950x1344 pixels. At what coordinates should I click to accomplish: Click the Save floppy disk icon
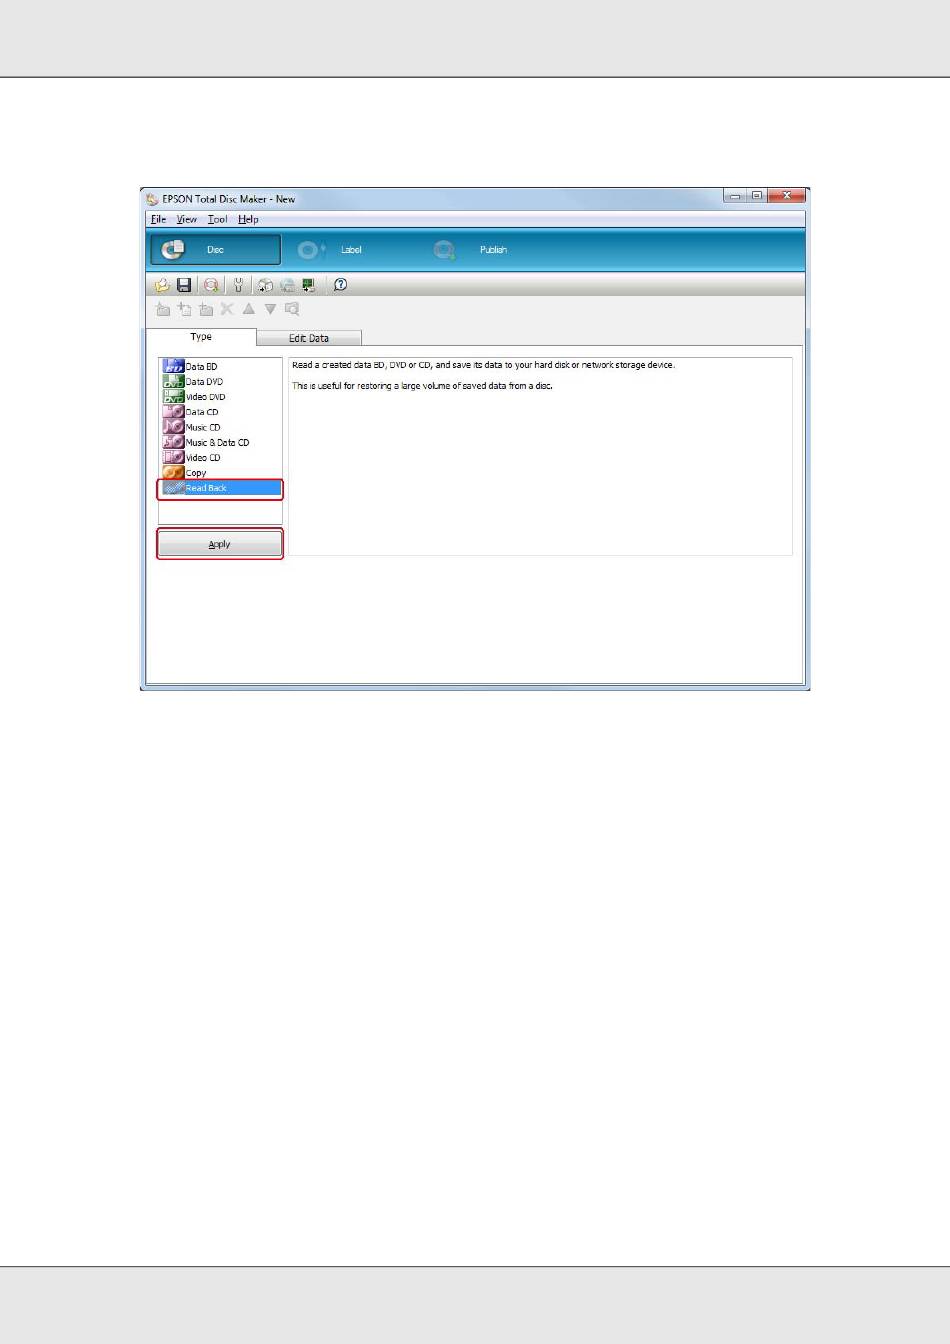(x=184, y=285)
